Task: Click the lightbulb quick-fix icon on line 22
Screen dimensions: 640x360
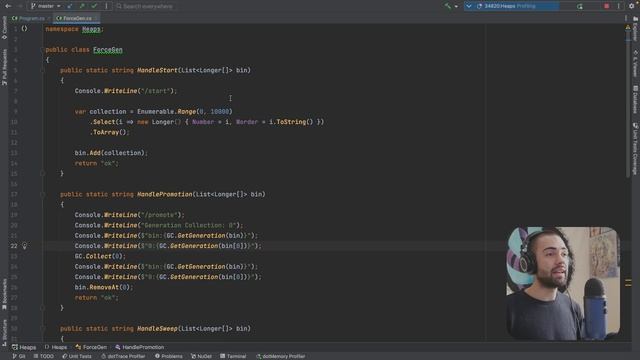Action: [x=24, y=246]
